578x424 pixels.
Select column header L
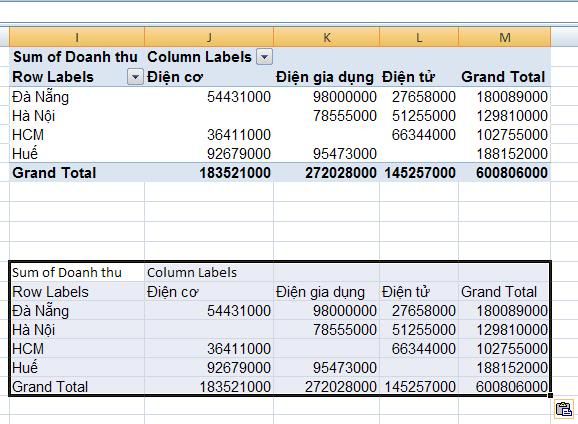[419, 37]
